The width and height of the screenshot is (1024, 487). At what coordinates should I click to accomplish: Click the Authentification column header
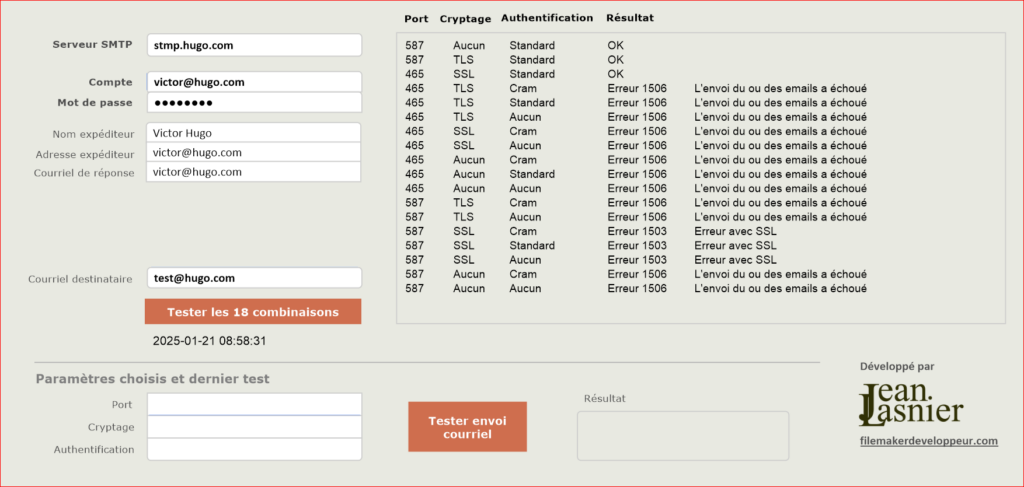(547, 18)
